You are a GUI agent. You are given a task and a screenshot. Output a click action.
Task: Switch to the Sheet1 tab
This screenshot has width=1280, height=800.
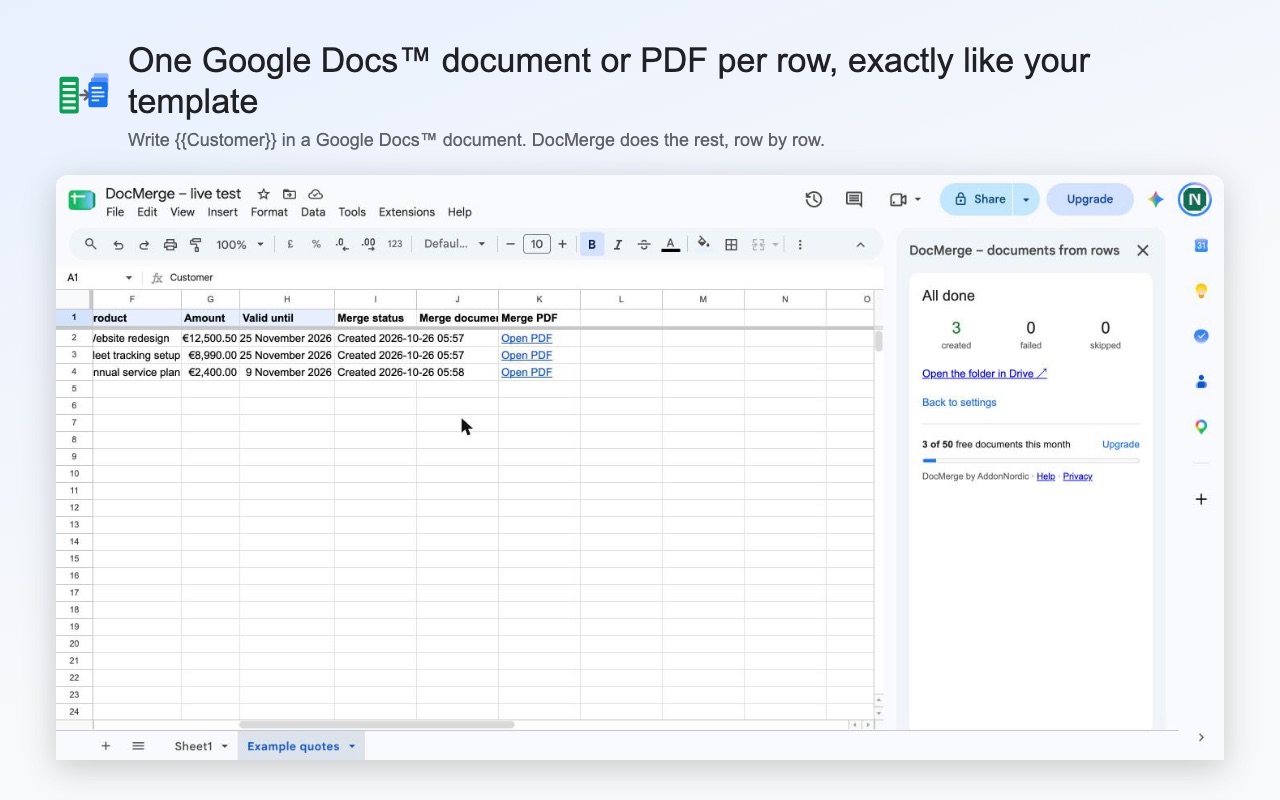click(193, 746)
